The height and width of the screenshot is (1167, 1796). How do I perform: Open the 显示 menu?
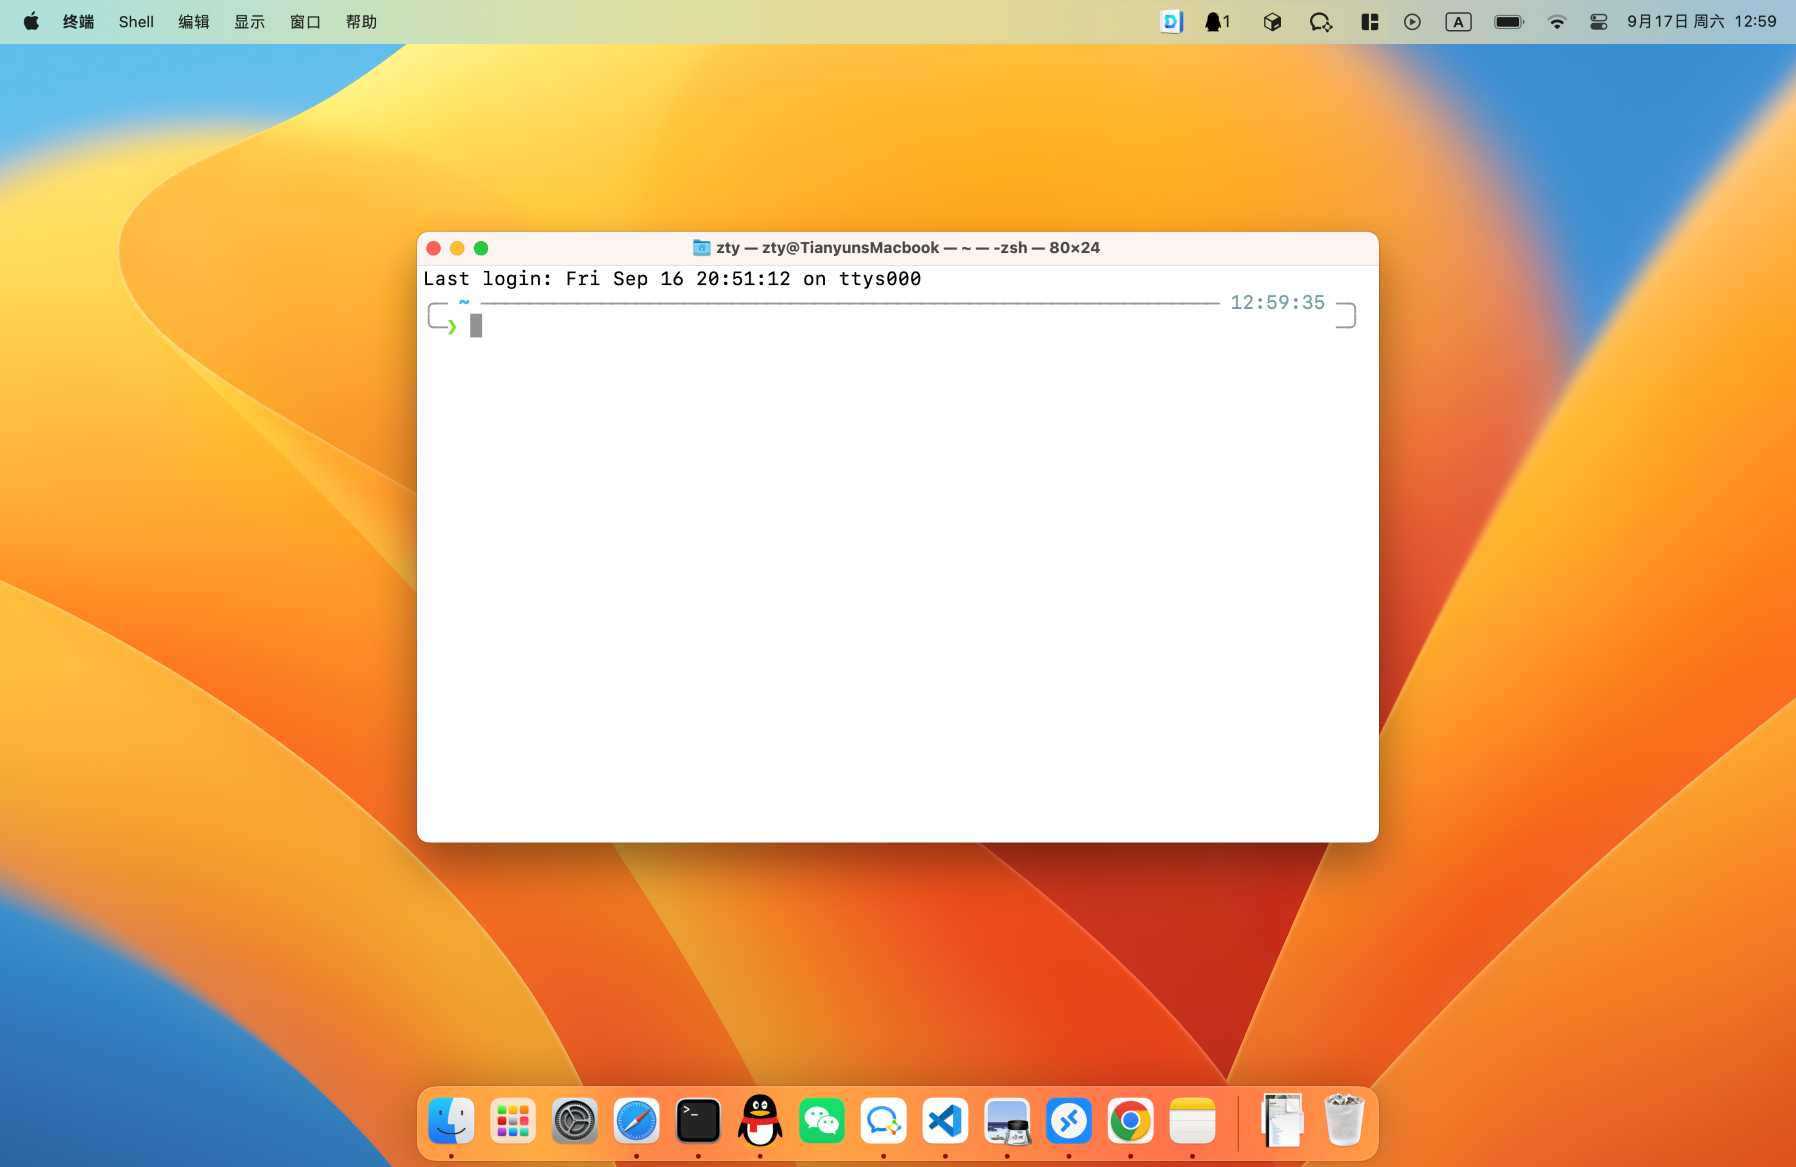250,21
